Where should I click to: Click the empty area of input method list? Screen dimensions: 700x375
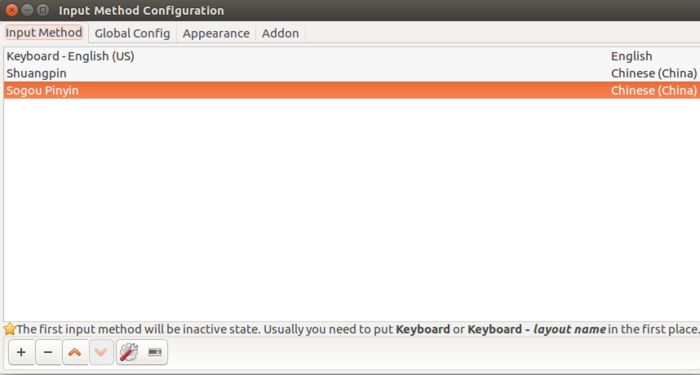[352, 210]
